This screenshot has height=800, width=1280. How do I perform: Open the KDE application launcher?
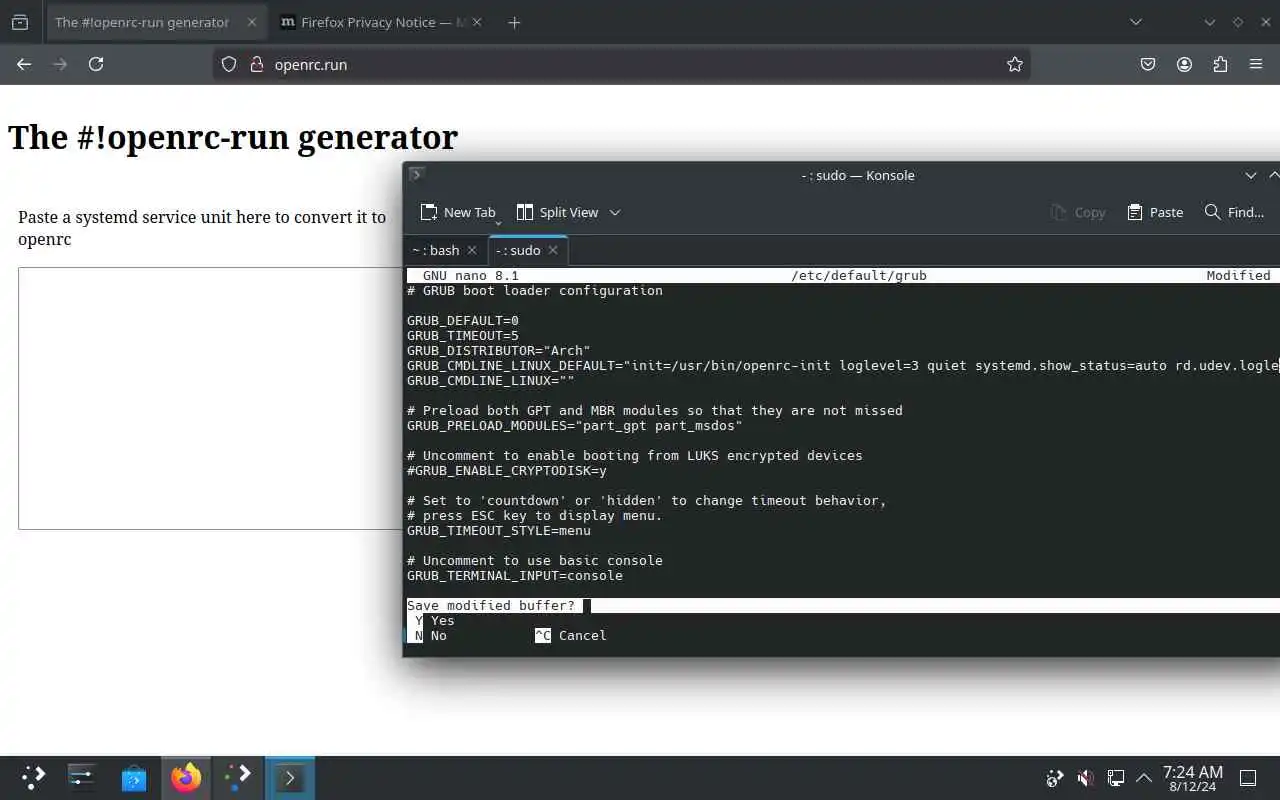(33, 777)
